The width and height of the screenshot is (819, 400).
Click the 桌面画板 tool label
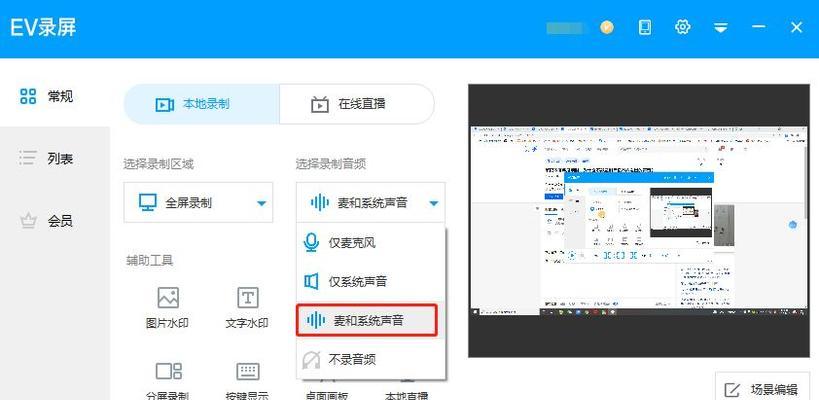click(x=326, y=396)
